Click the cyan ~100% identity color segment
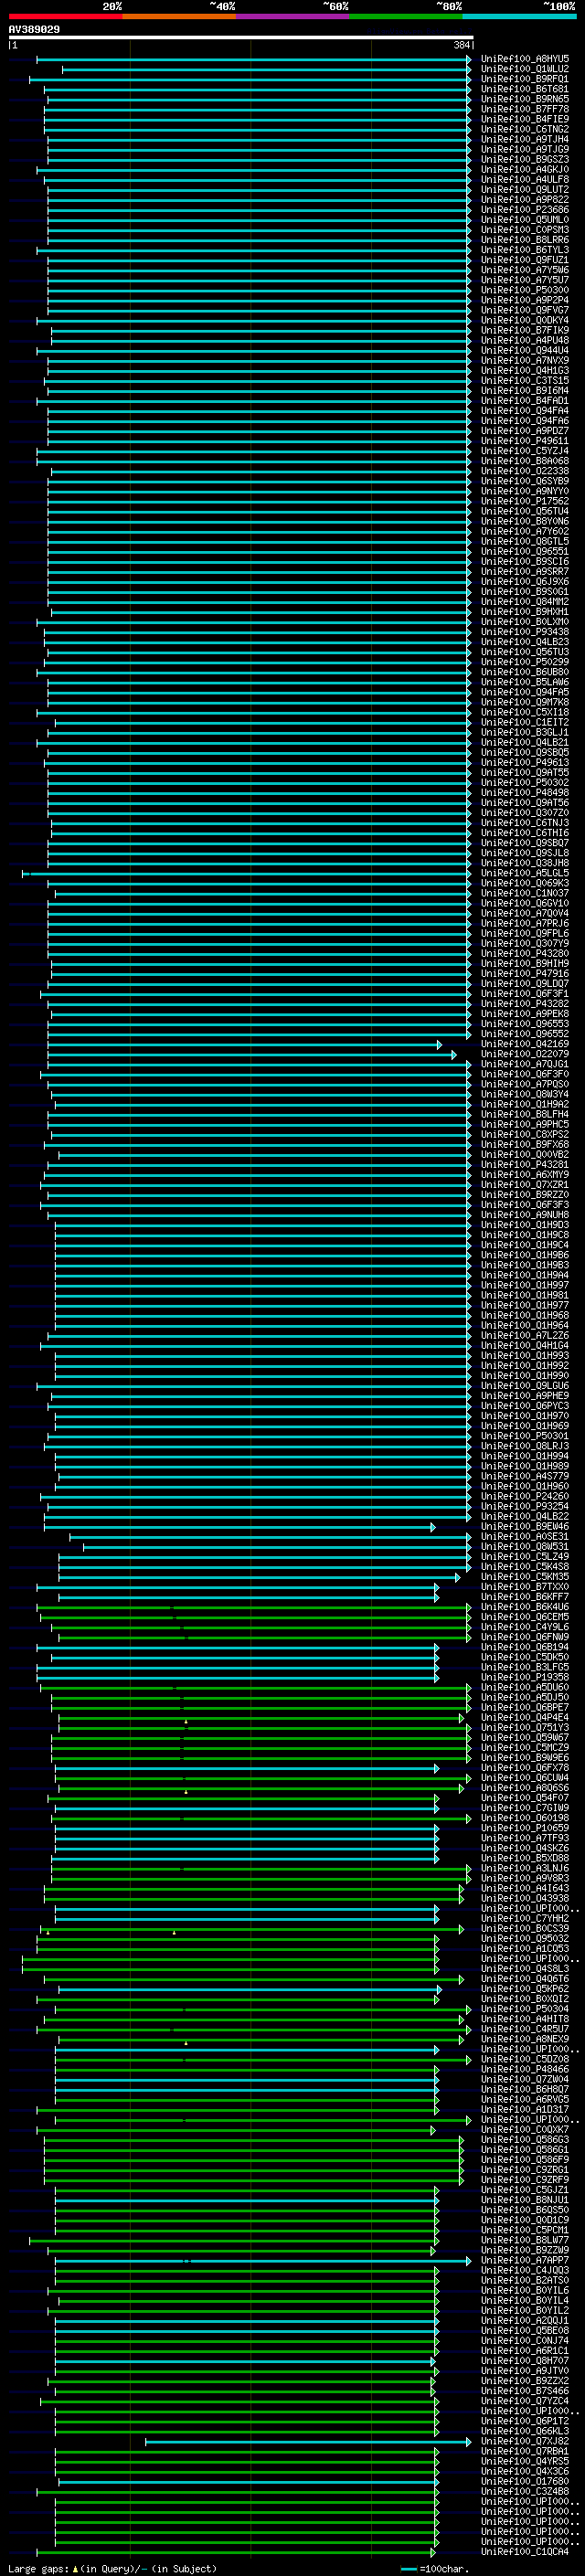This screenshot has width=585, height=2576. click(x=519, y=17)
